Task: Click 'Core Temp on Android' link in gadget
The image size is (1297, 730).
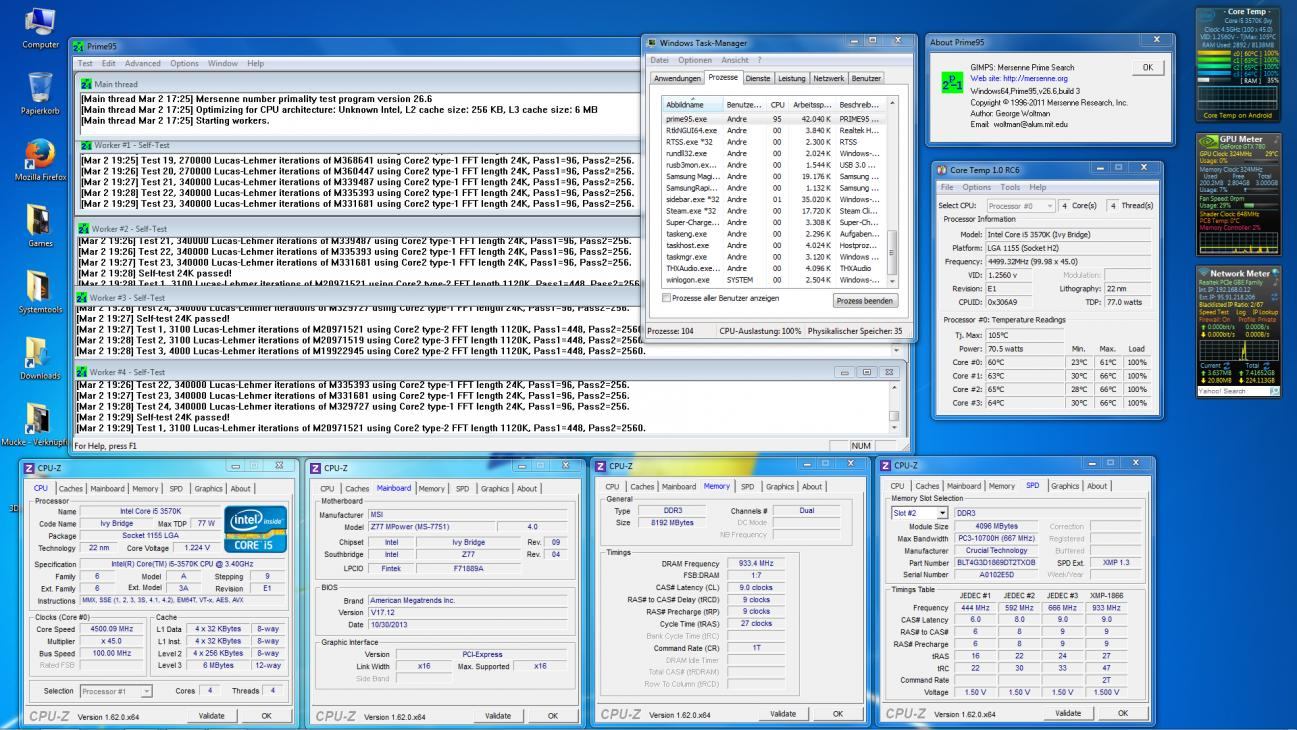Action: pyautogui.click(x=1240, y=115)
